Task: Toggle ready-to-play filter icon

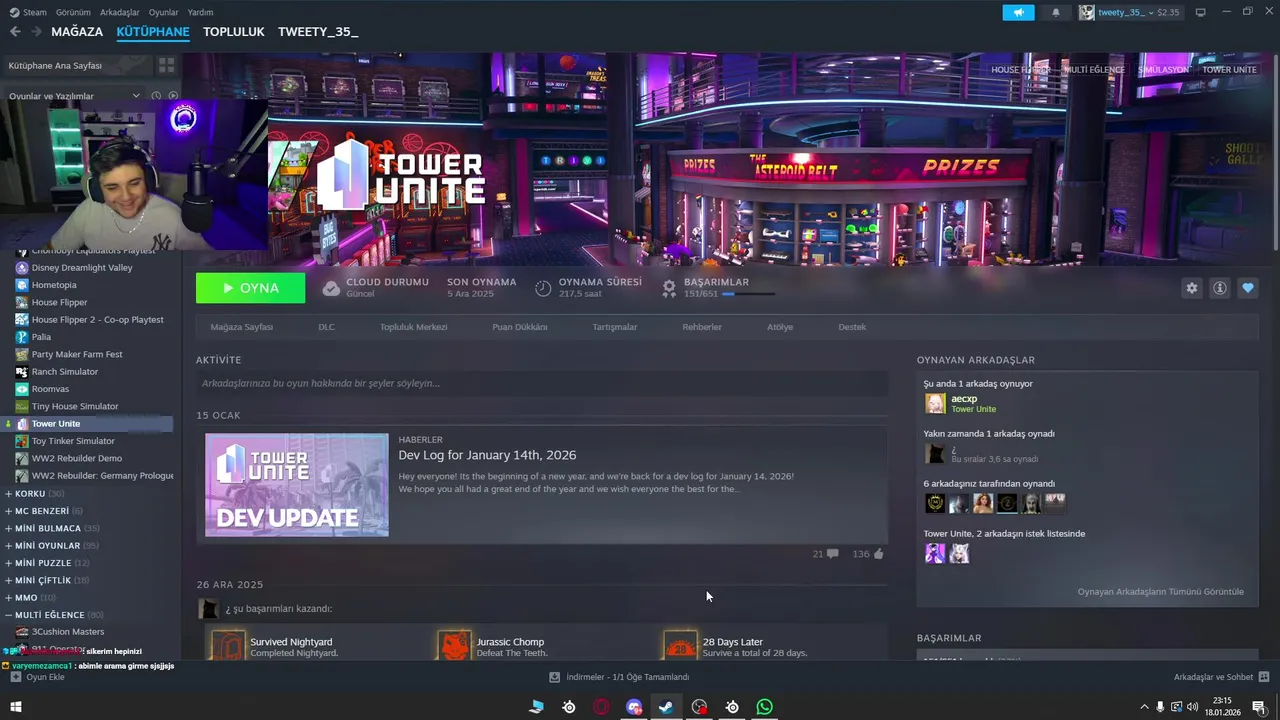Action: tap(173, 96)
